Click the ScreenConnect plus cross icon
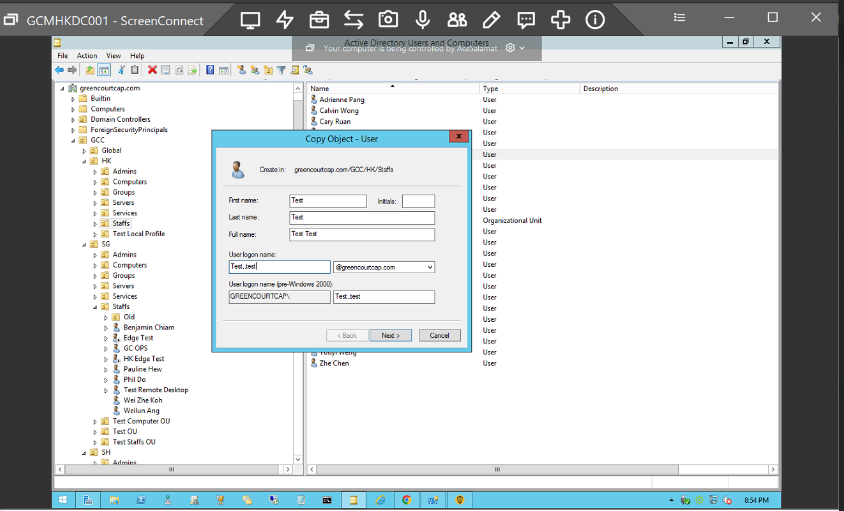Image resolution: width=844 pixels, height=511 pixels. click(x=560, y=20)
